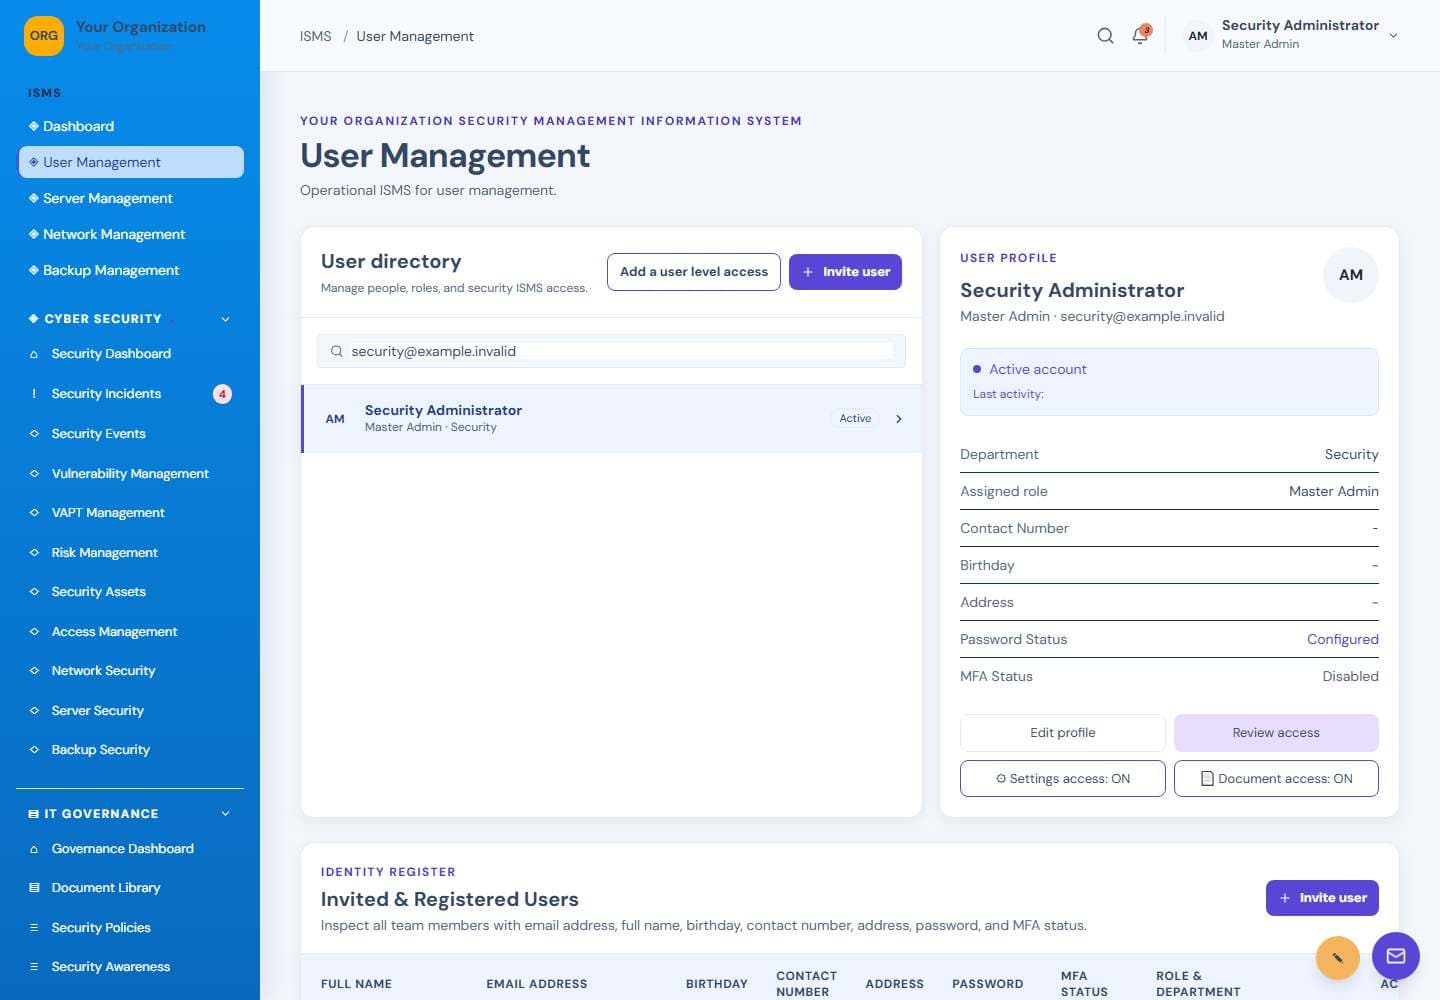
Task: Click the Security Incidents badge showing 4
Action: coord(222,394)
